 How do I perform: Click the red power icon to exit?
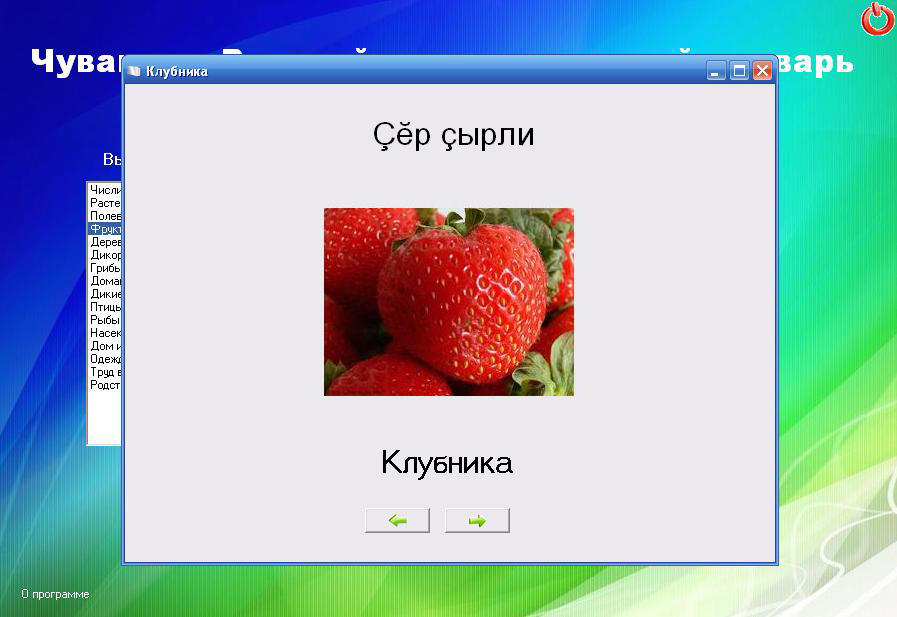pyautogui.click(x=878, y=19)
